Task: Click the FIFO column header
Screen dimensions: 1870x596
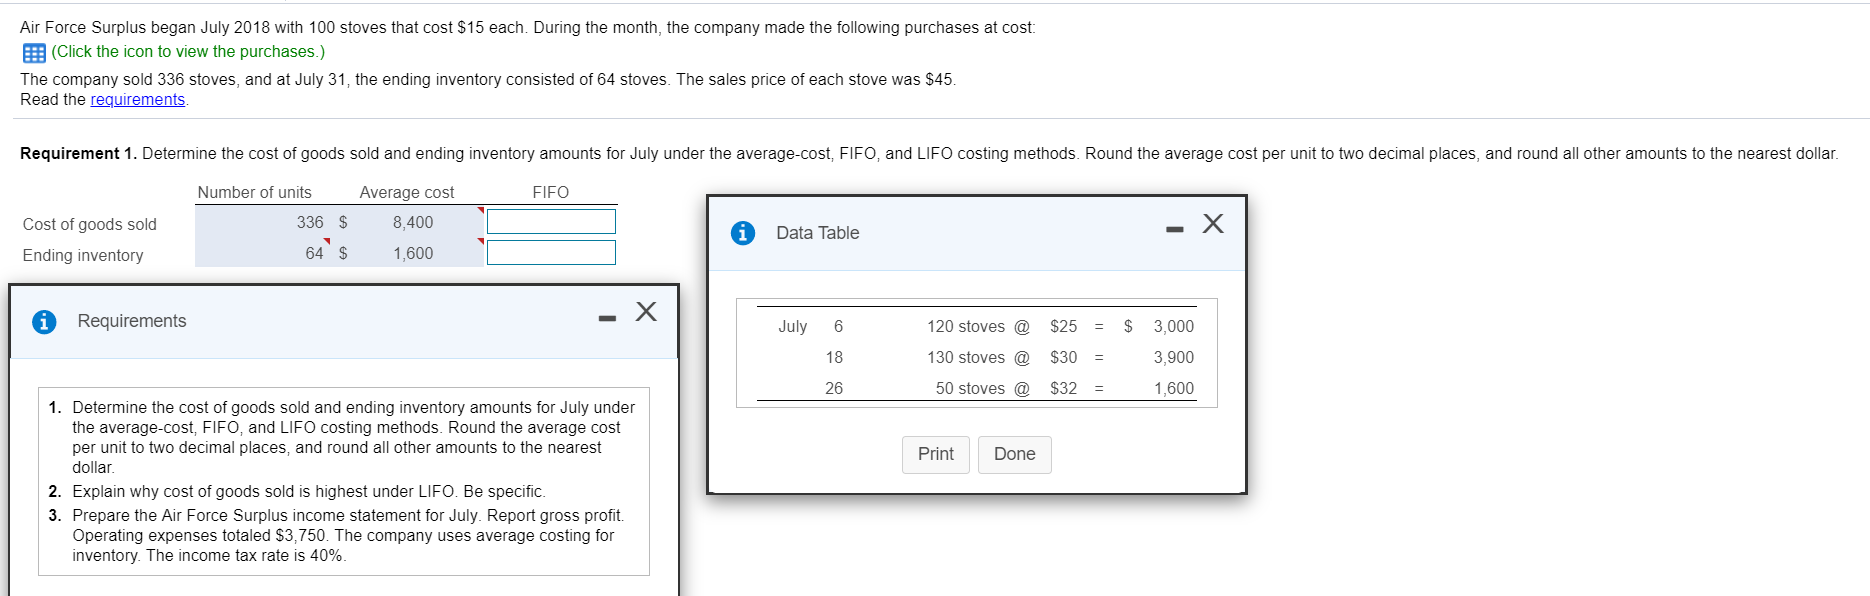Action: pyautogui.click(x=551, y=192)
